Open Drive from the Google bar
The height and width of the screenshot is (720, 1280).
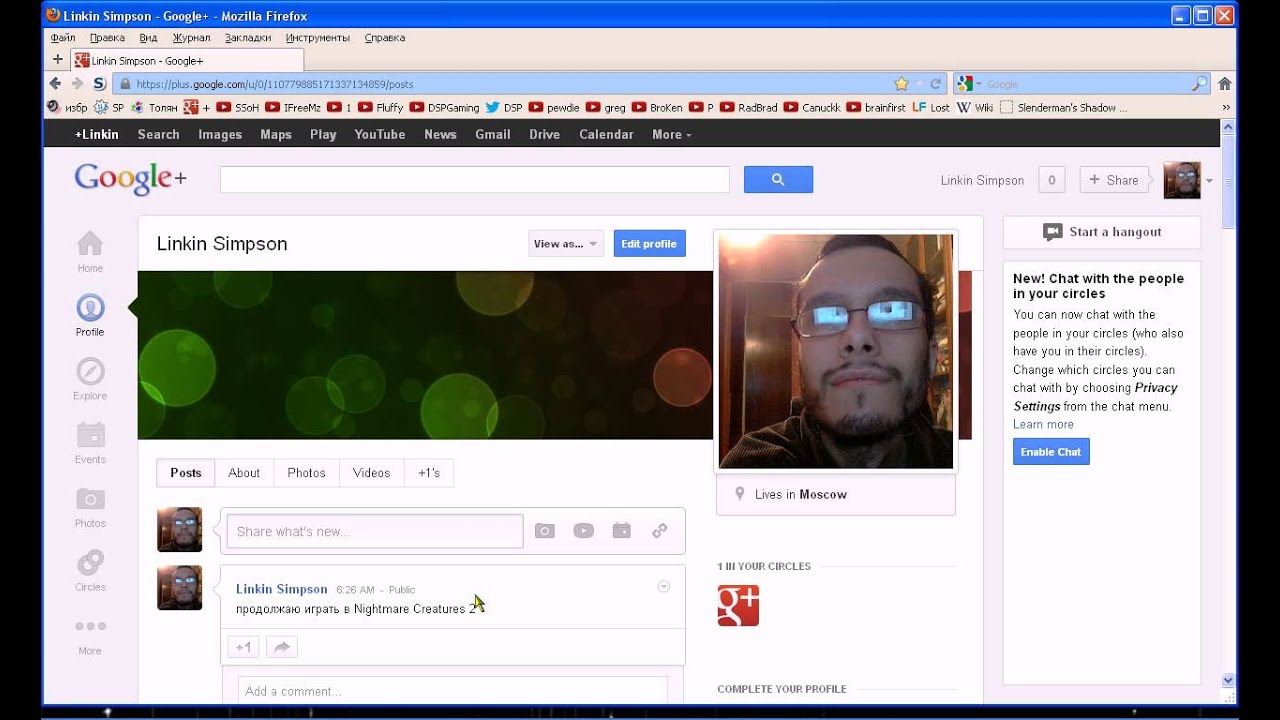(x=545, y=134)
